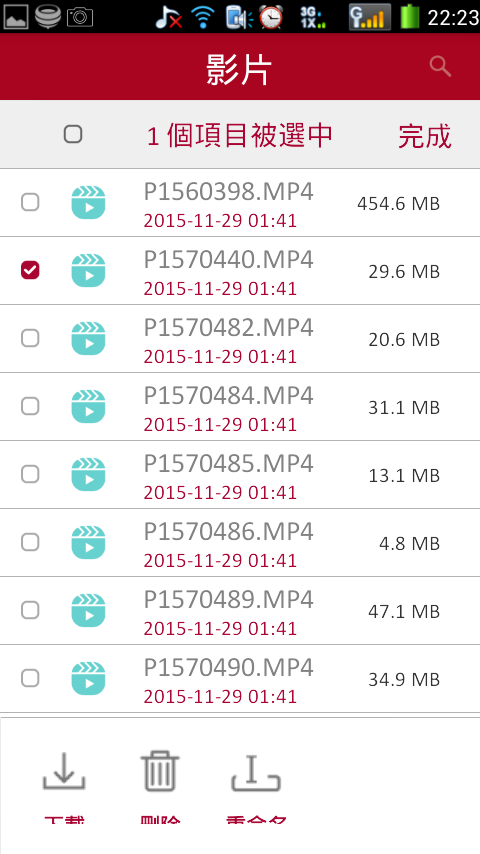Tap the 1 個項目被選中 selection label

240,136
